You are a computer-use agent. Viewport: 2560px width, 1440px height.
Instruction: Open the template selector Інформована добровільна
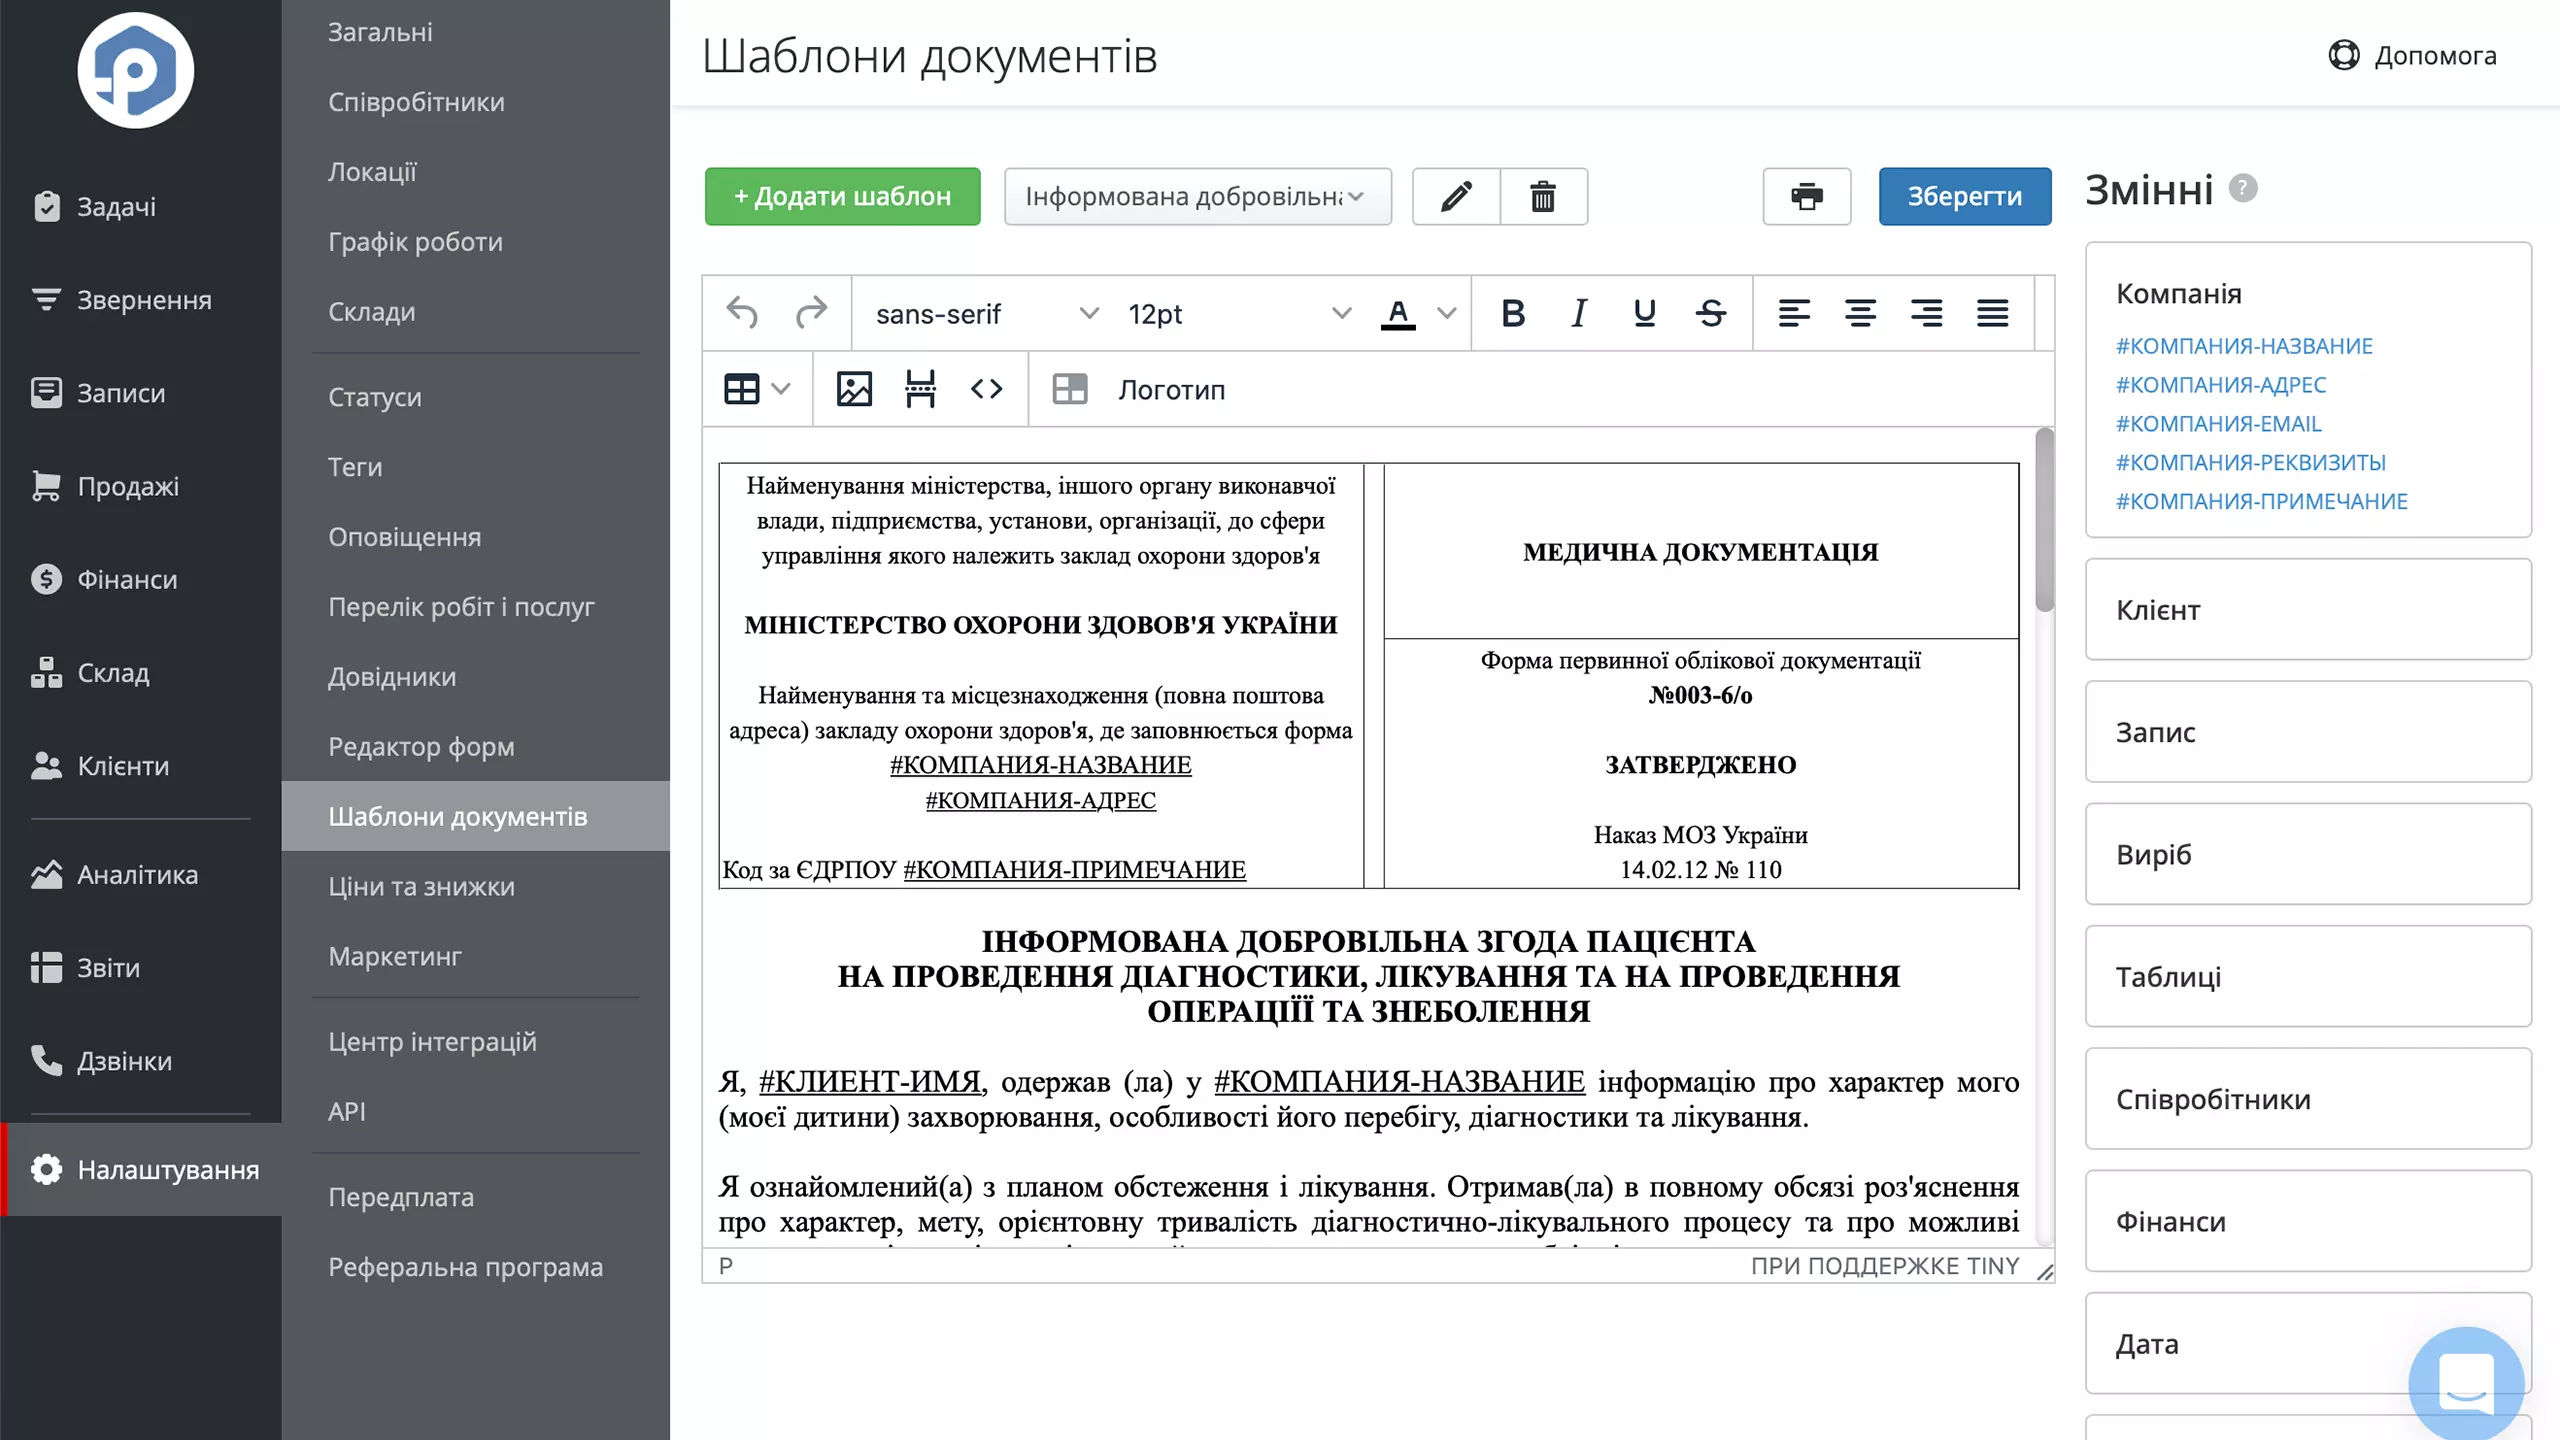(x=1198, y=196)
